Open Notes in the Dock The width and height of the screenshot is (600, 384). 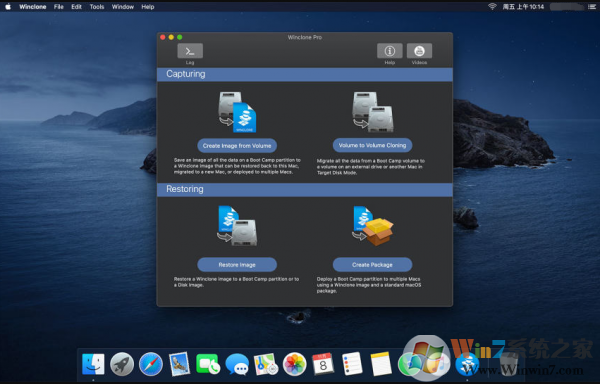[381, 364]
